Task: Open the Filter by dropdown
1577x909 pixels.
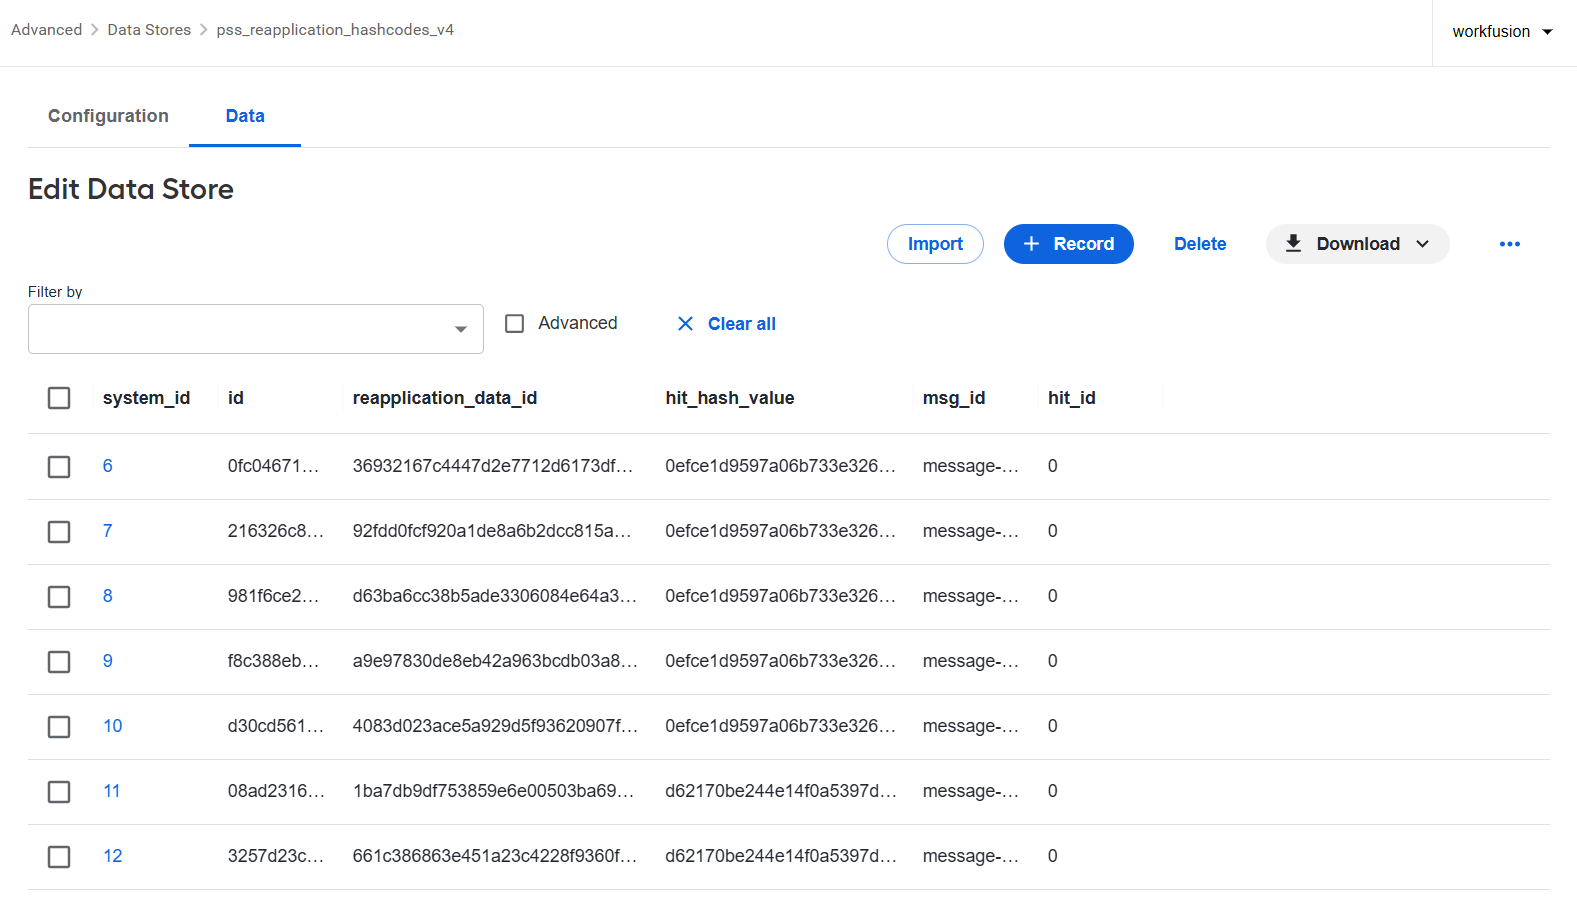Action: pos(256,329)
